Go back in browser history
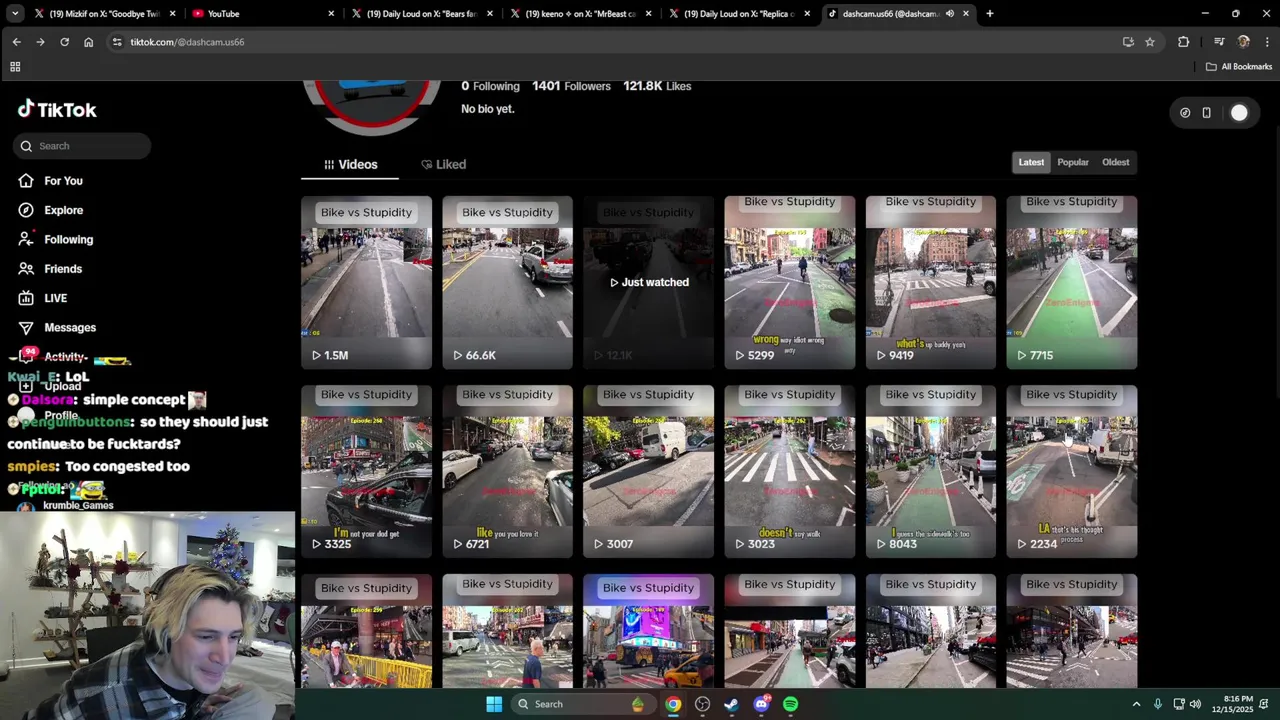The width and height of the screenshot is (1280, 720). coord(16,42)
